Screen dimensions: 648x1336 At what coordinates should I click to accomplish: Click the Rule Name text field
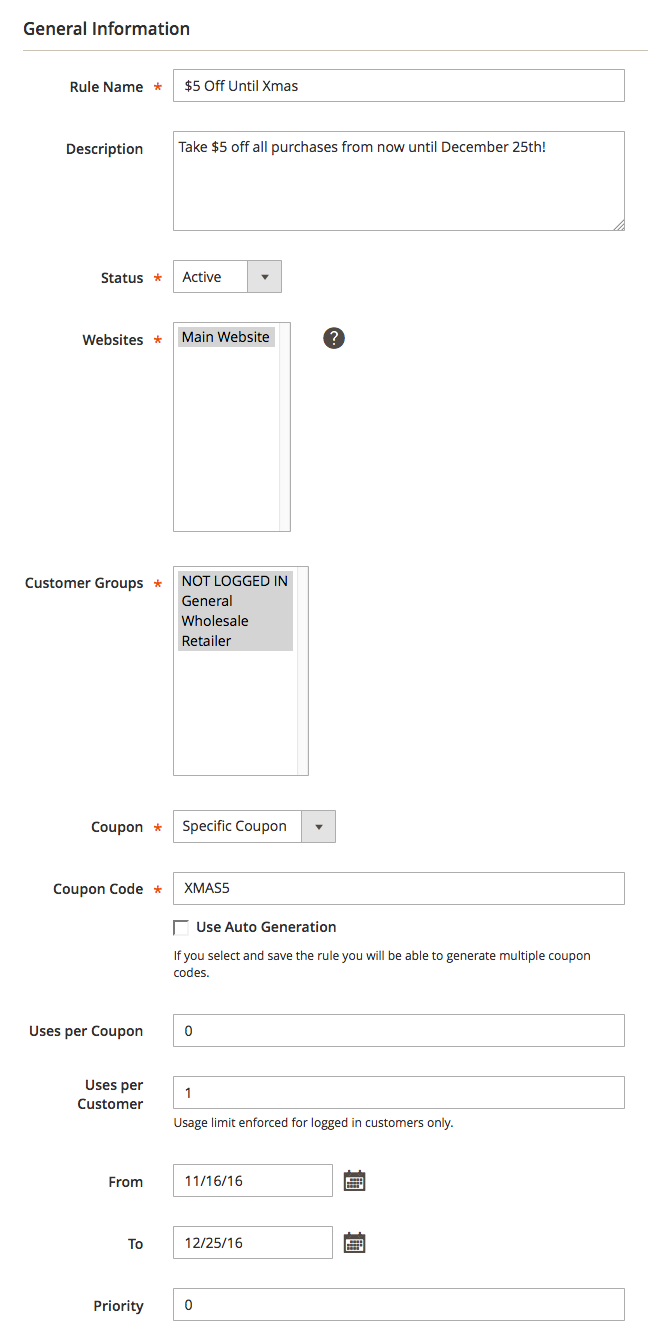click(398, 86)
